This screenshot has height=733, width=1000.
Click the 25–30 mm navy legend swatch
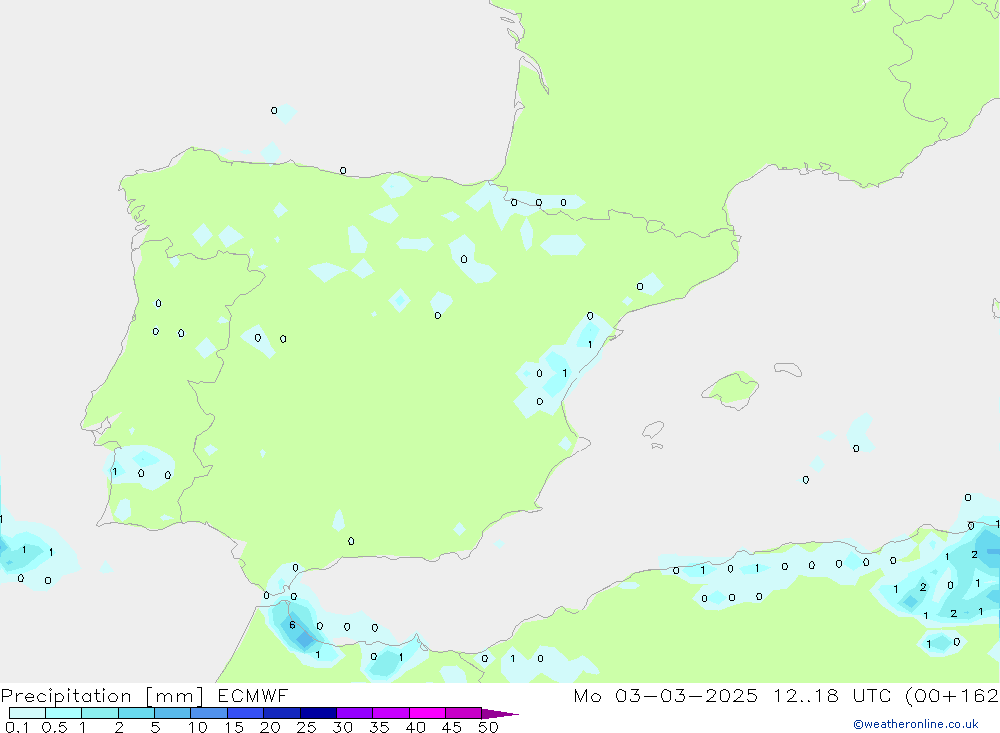coord(318,713)
